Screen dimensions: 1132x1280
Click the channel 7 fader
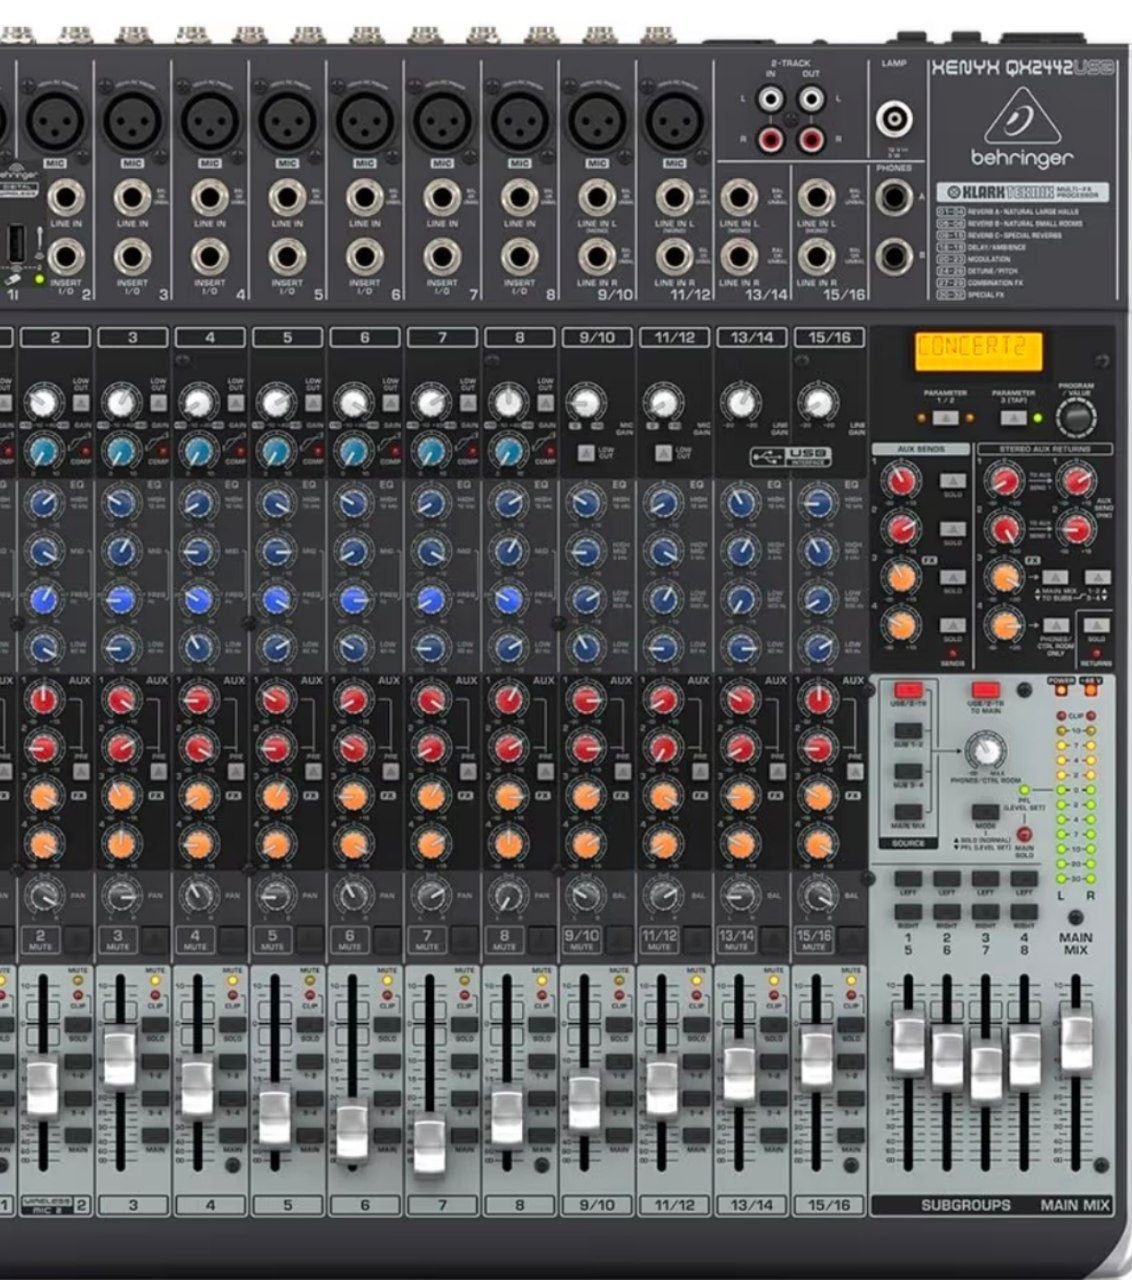point(430,1147)
